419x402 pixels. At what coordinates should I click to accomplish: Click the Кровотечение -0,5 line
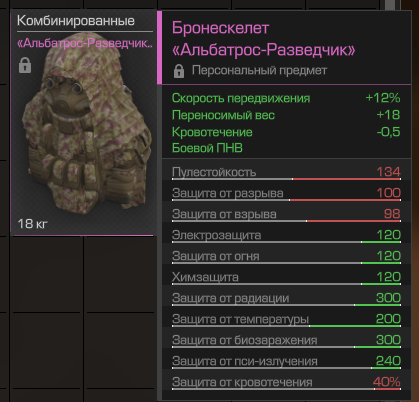click(286, 132)
